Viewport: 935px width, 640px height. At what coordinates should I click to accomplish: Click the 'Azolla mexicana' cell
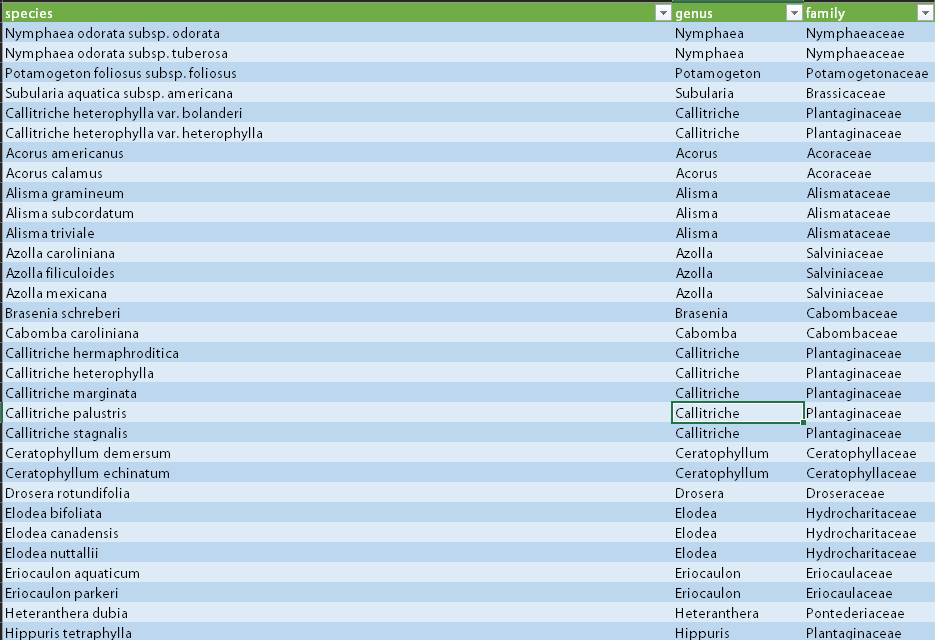[338, 293]
